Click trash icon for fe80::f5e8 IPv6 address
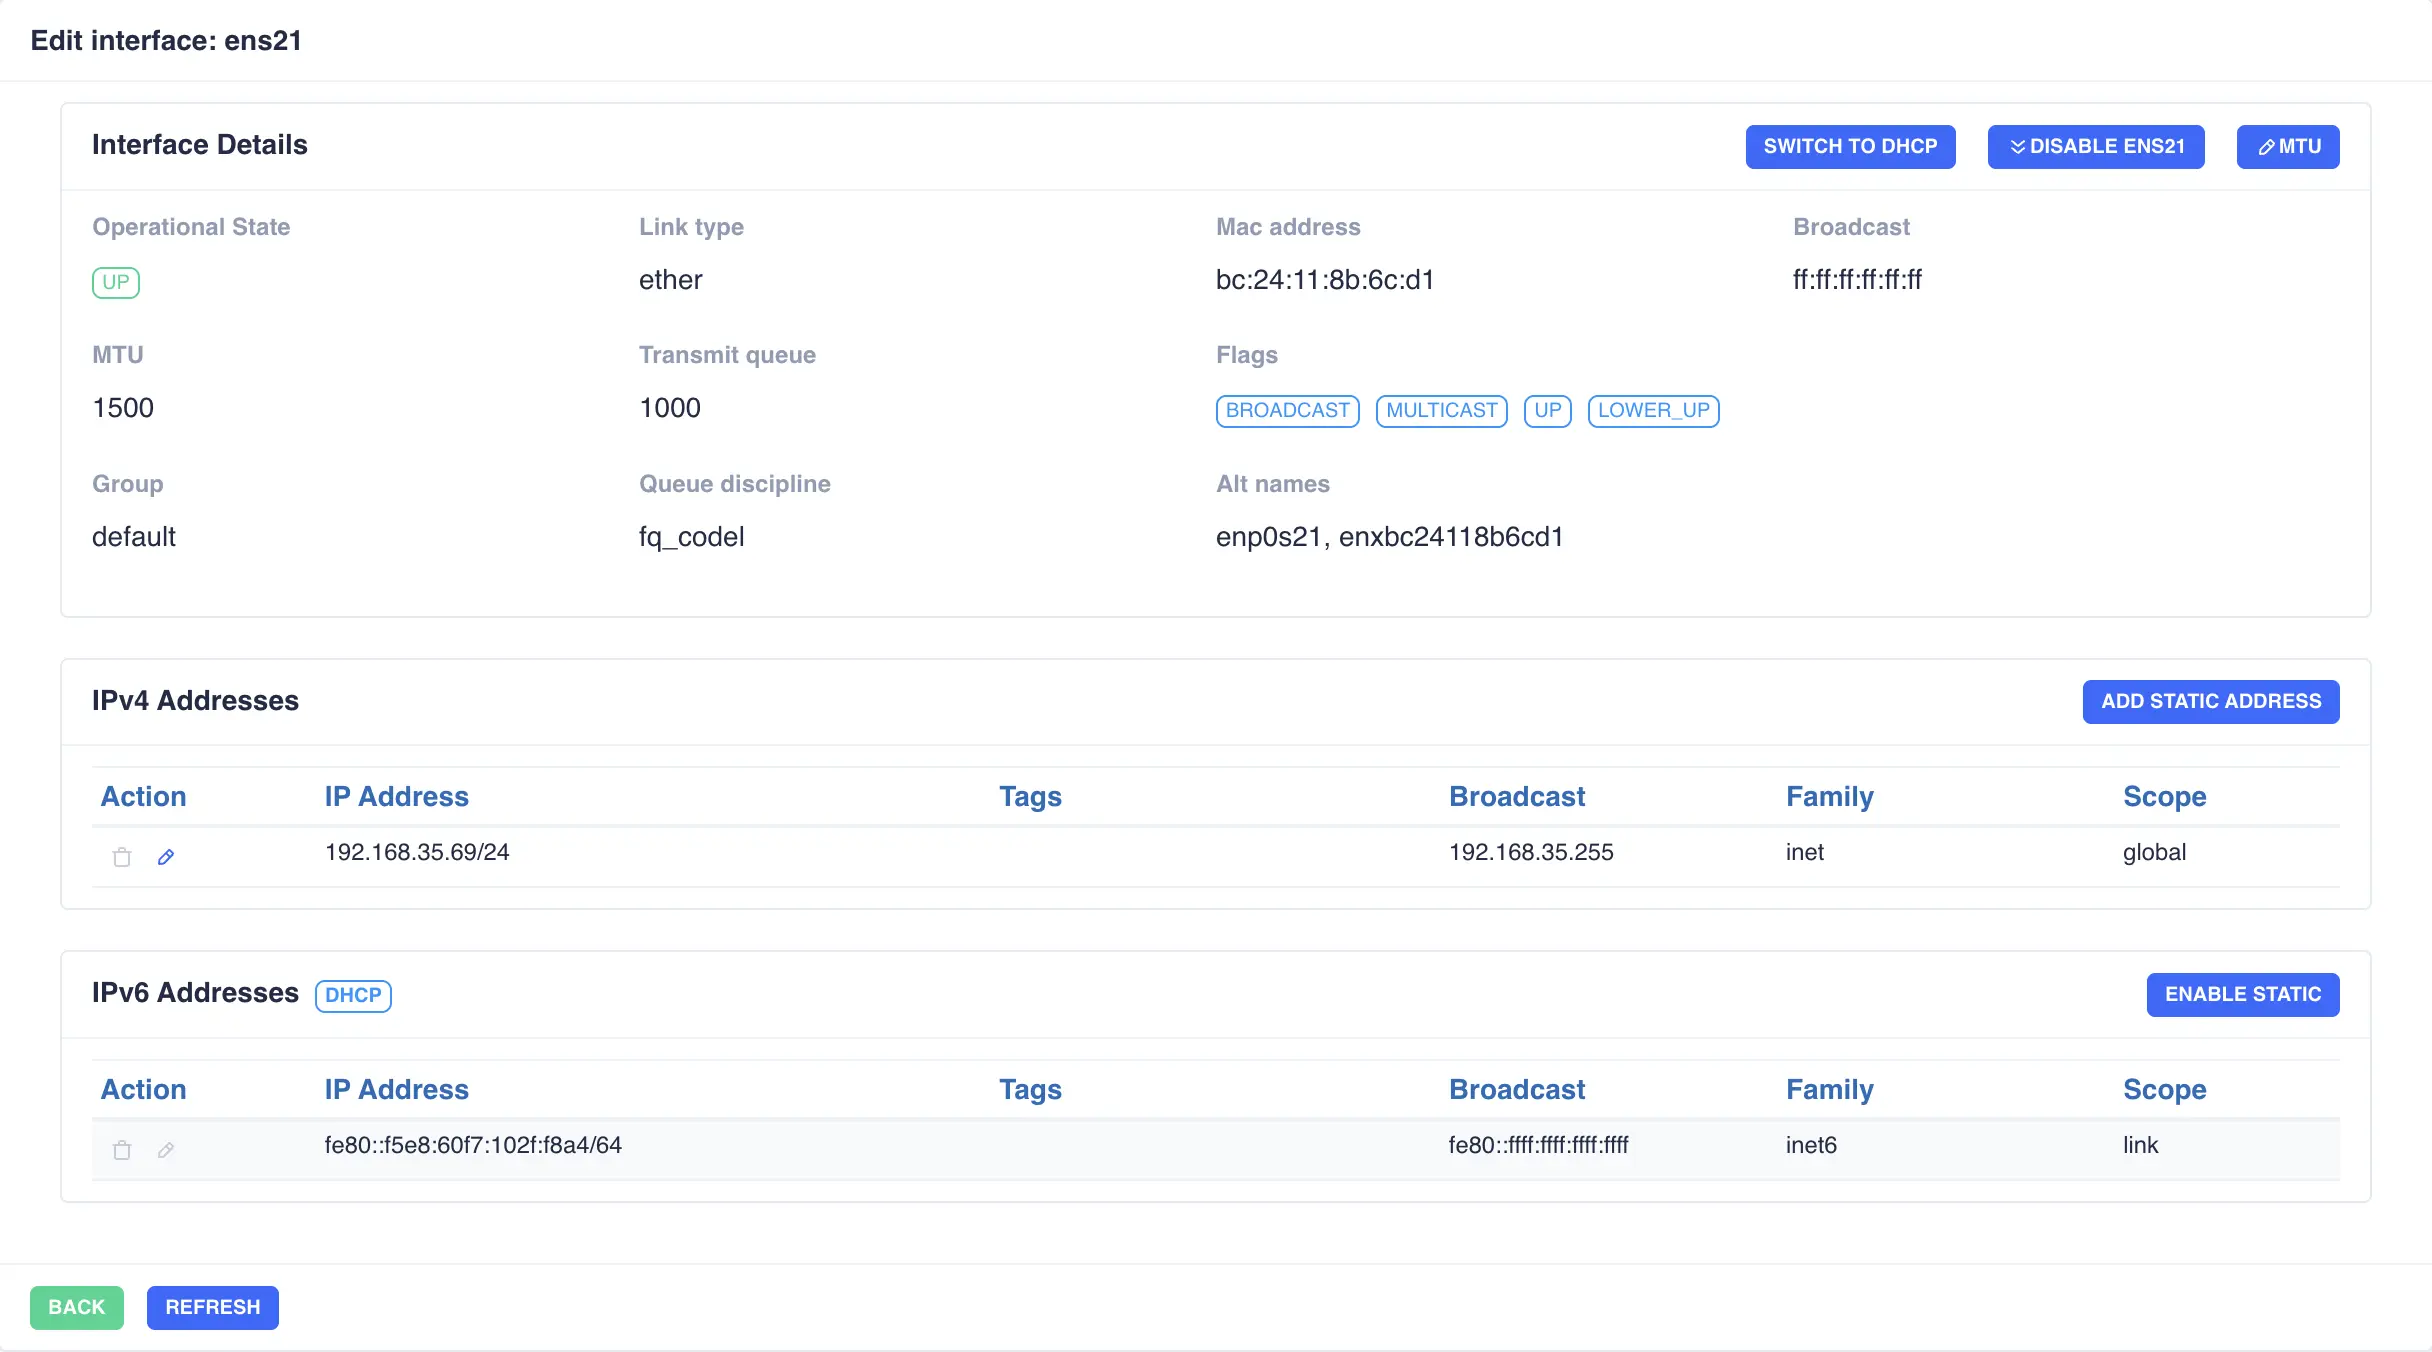Viewport: 2432px width, 1352px height. (x=122, y=1150)
